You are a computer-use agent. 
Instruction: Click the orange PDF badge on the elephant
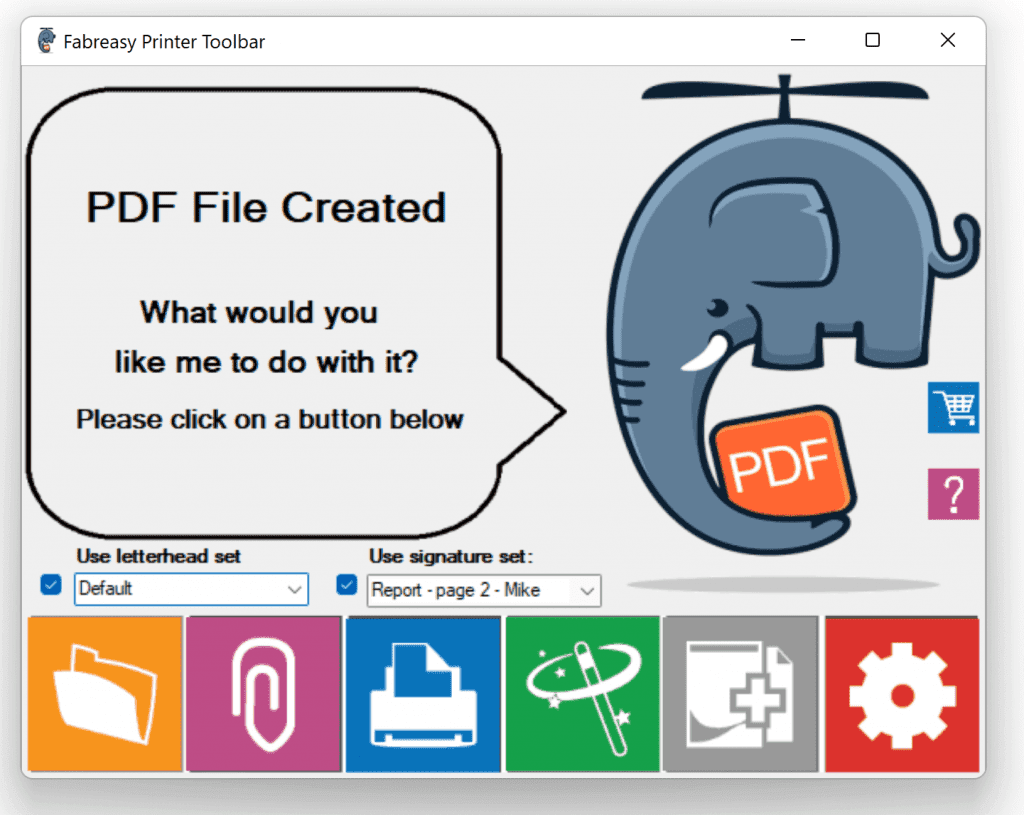click(x=780, y=464)
